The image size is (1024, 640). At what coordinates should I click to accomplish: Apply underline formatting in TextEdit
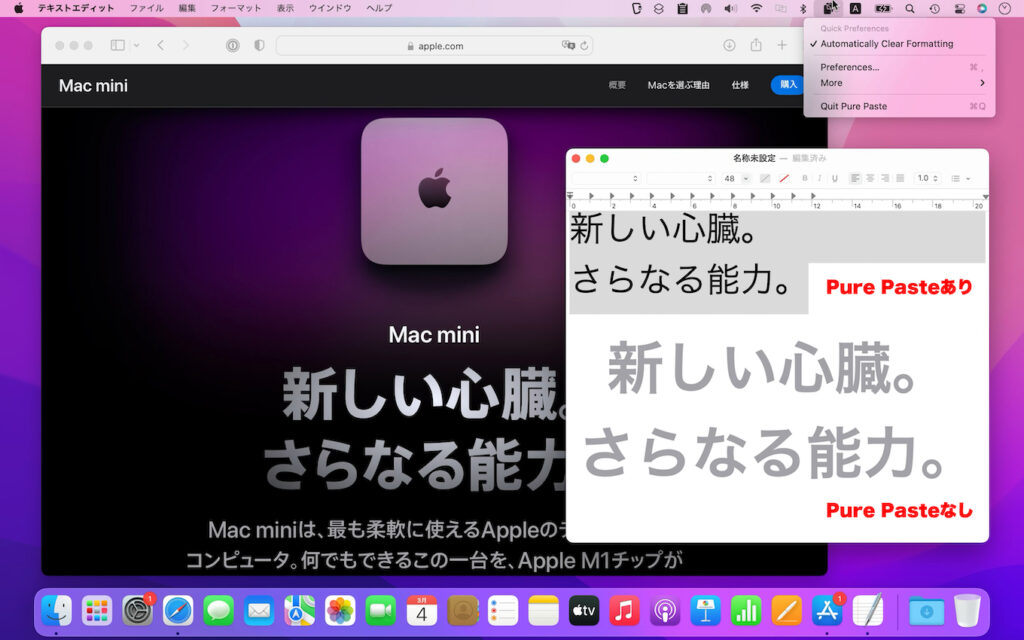coord(835,178)
